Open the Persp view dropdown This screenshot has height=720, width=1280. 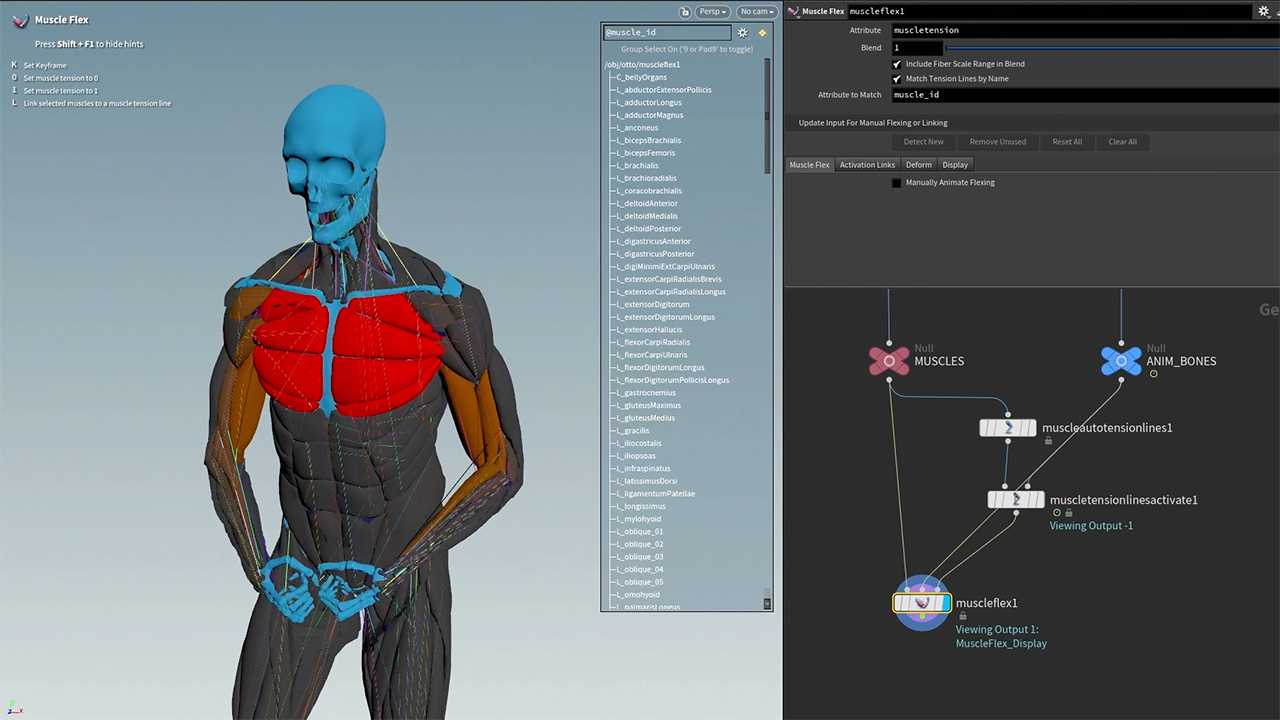pyautogui.click(x=713, y=12)
